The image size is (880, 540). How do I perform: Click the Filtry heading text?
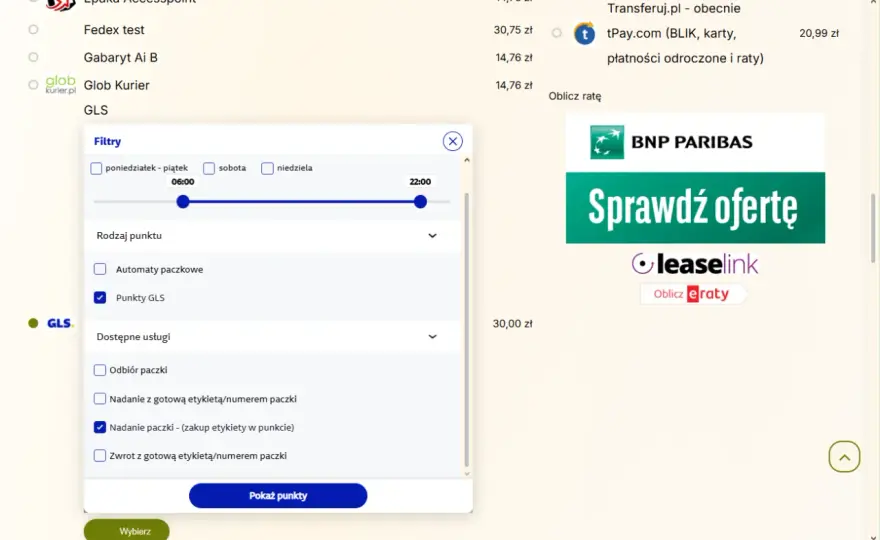[107, 141]
